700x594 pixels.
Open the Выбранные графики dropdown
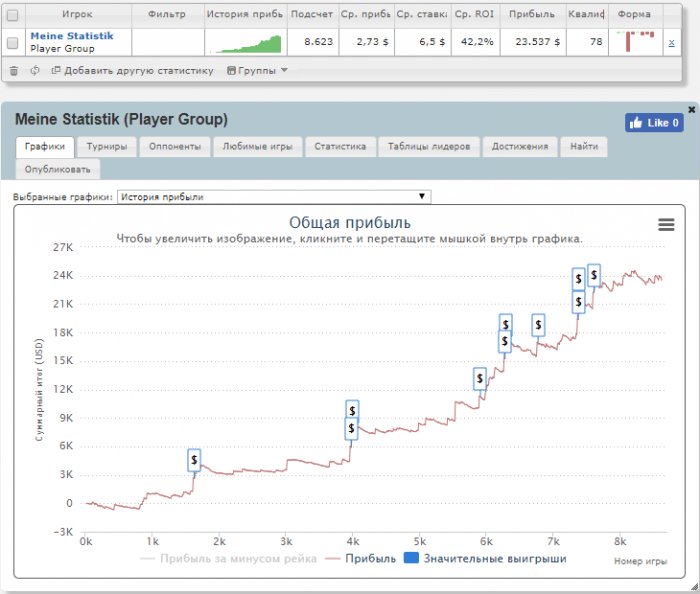273,197
